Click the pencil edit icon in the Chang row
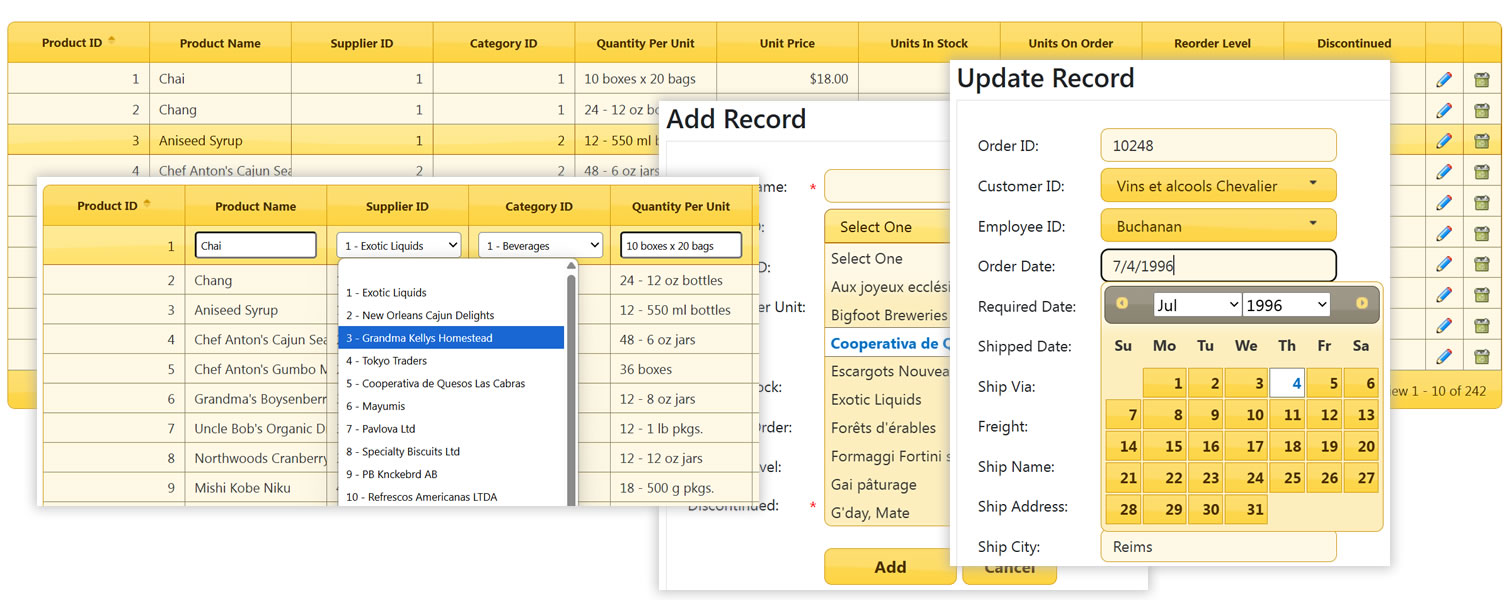This screenshot has width=1508, height=600. (x=1443, y=110)
